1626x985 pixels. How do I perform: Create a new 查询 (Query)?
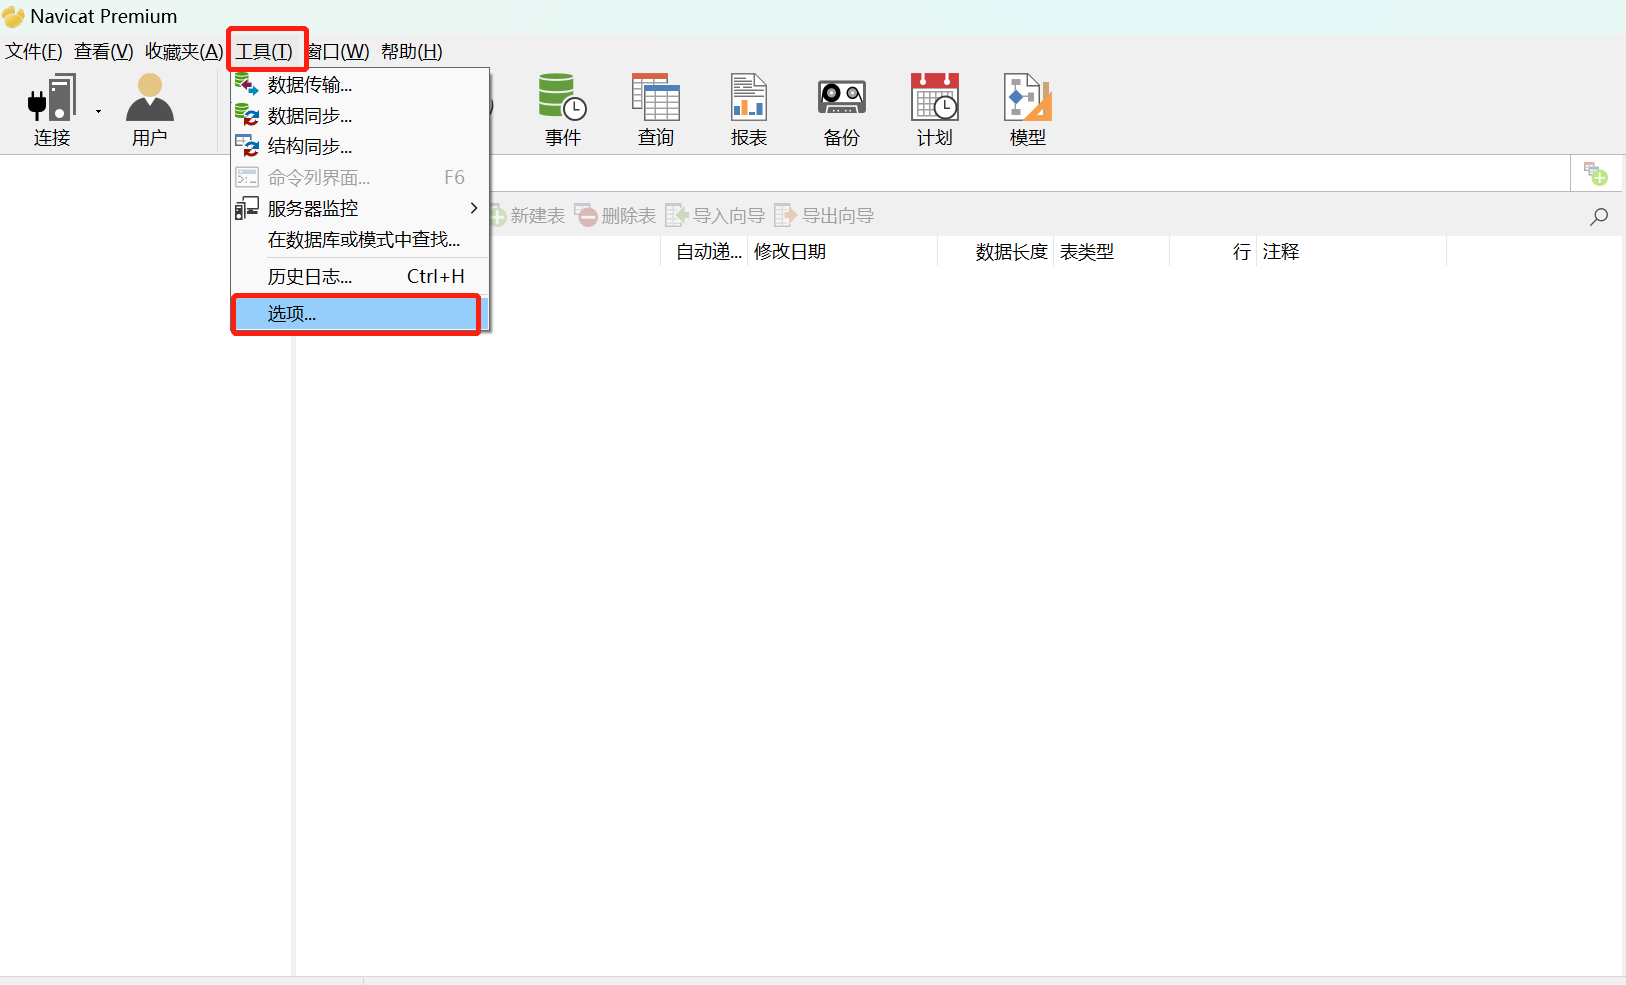point(655,108)
